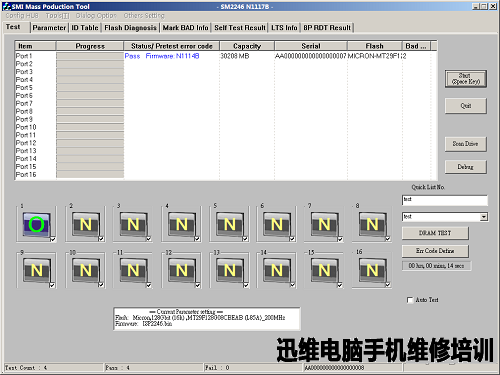Open the 8P RDT Result tab
The height and width of the screenshot is (375, 500).
[x=327, y=28]
